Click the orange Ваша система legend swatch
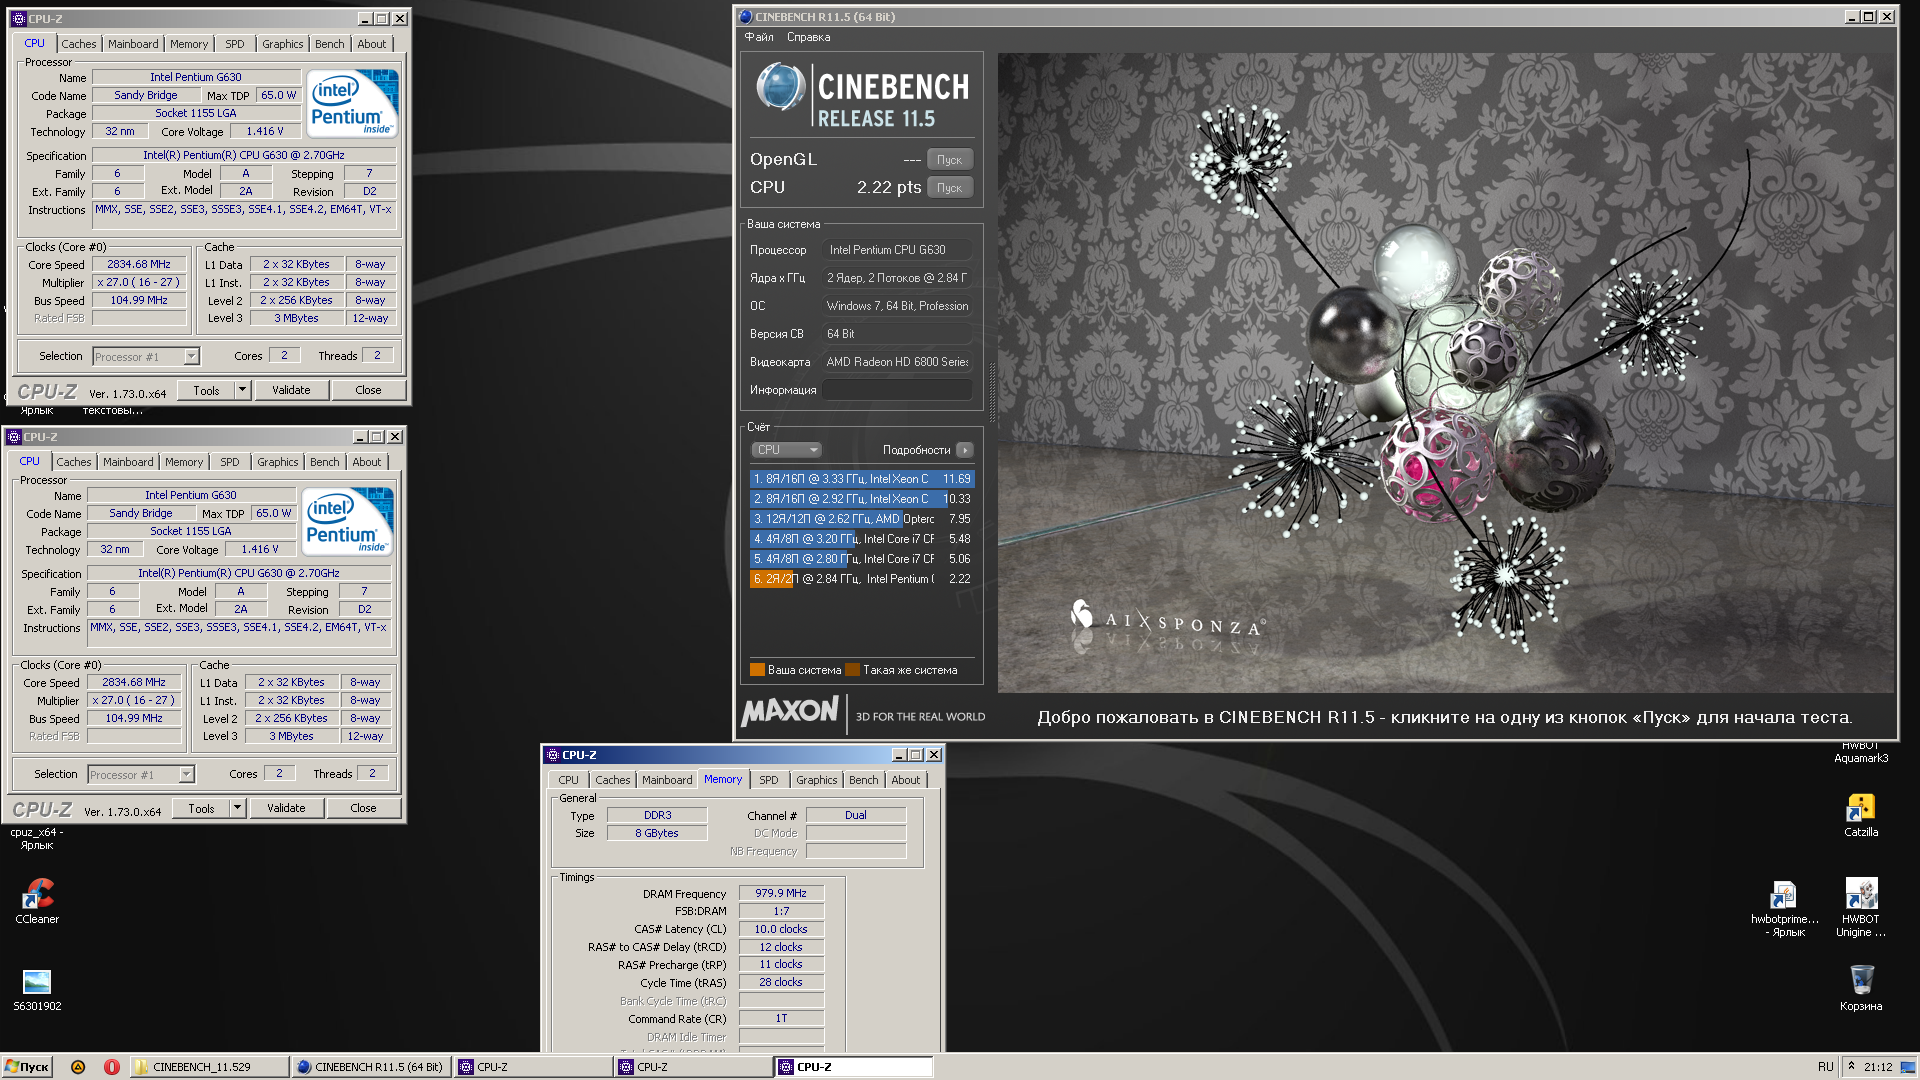Image resolution: width=1920 pixels, height=1080 pixels. (x=757, y=670)
